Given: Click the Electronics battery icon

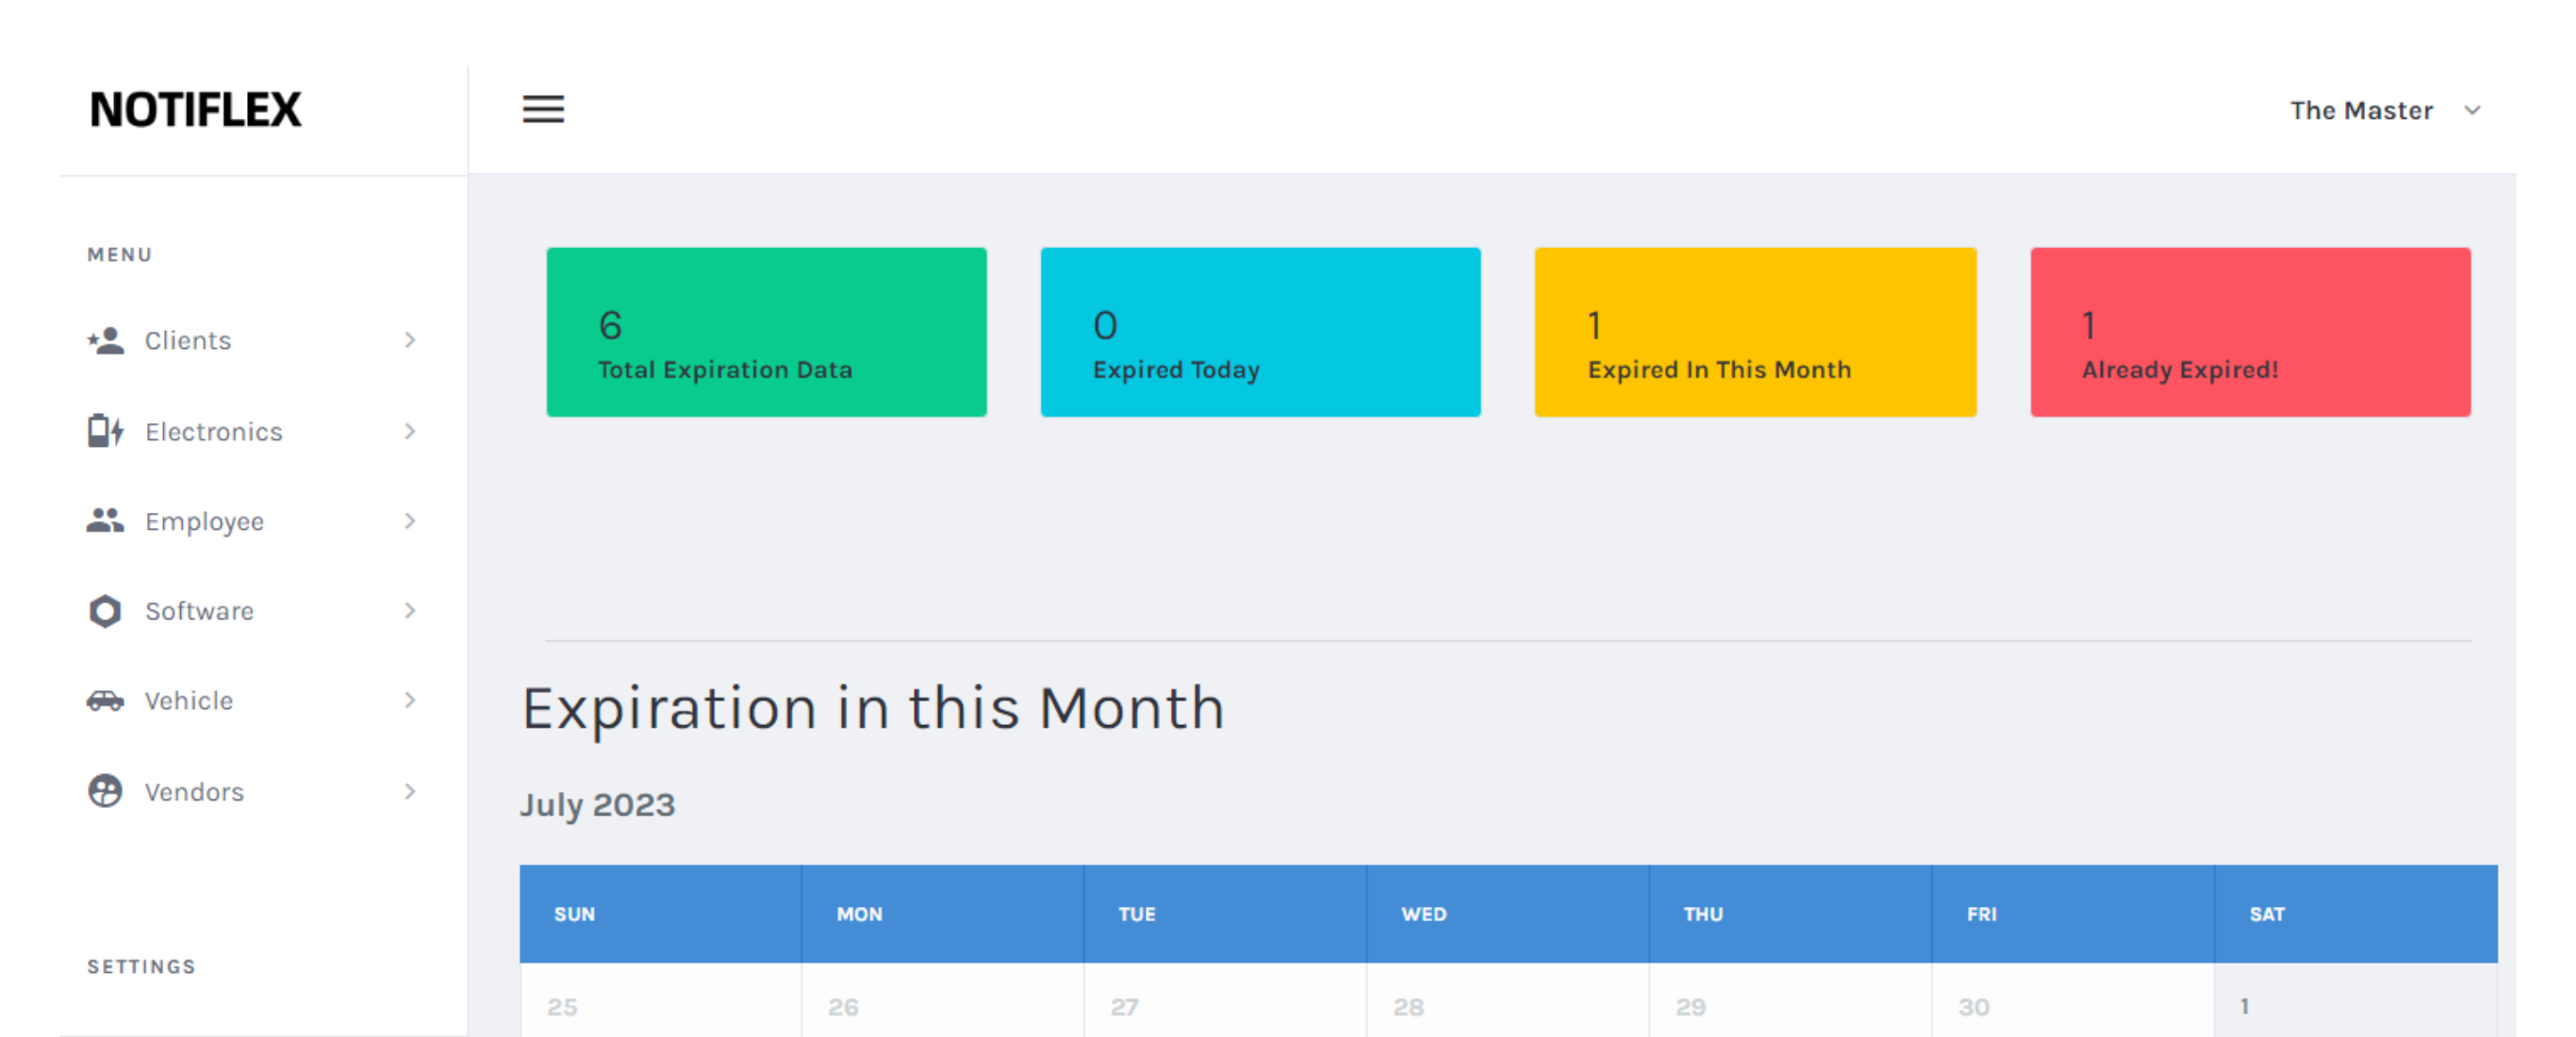Looking at the screenshot, I should 105,431.
